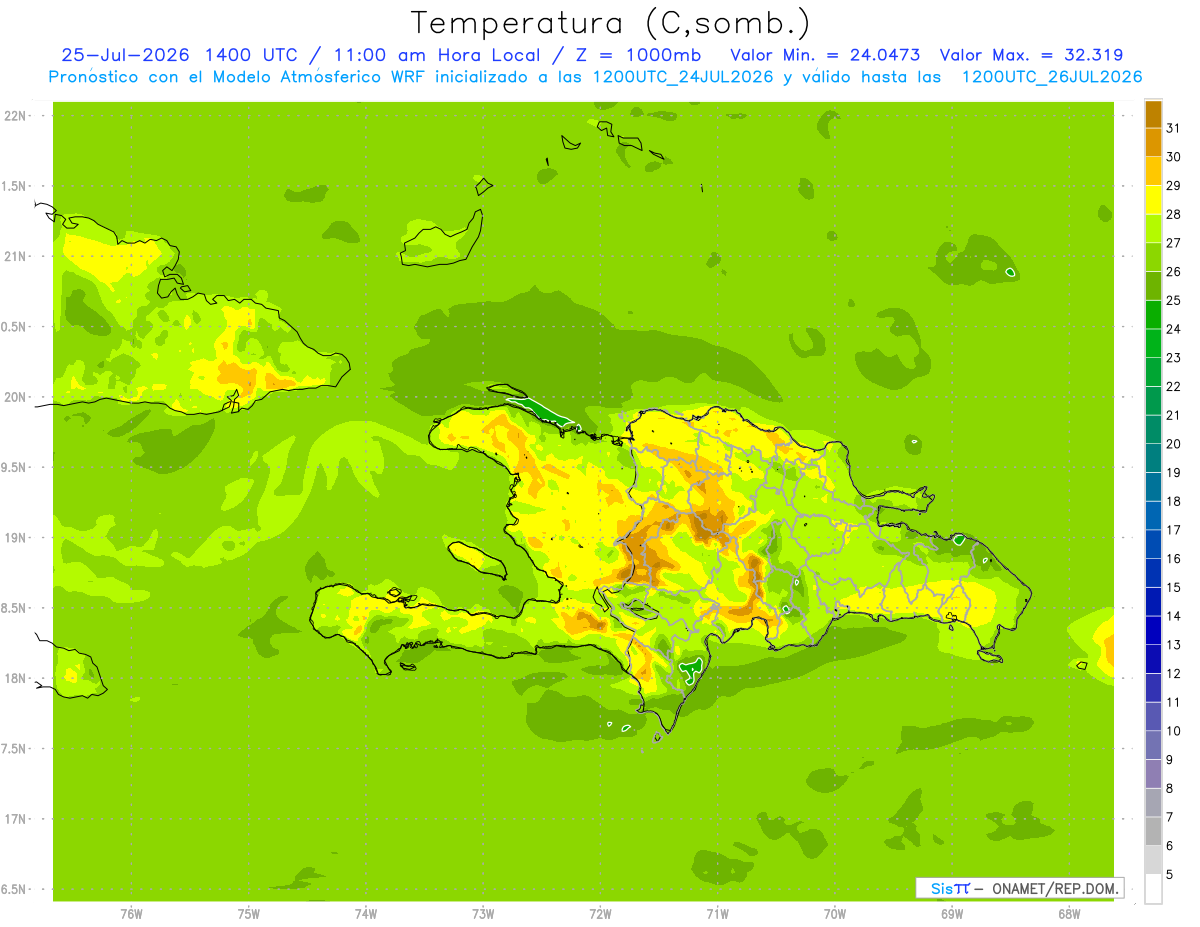1200x927 pixels.
Task: Pick legend swatch between 25 and 26
Action: [x=1153, y=286]
